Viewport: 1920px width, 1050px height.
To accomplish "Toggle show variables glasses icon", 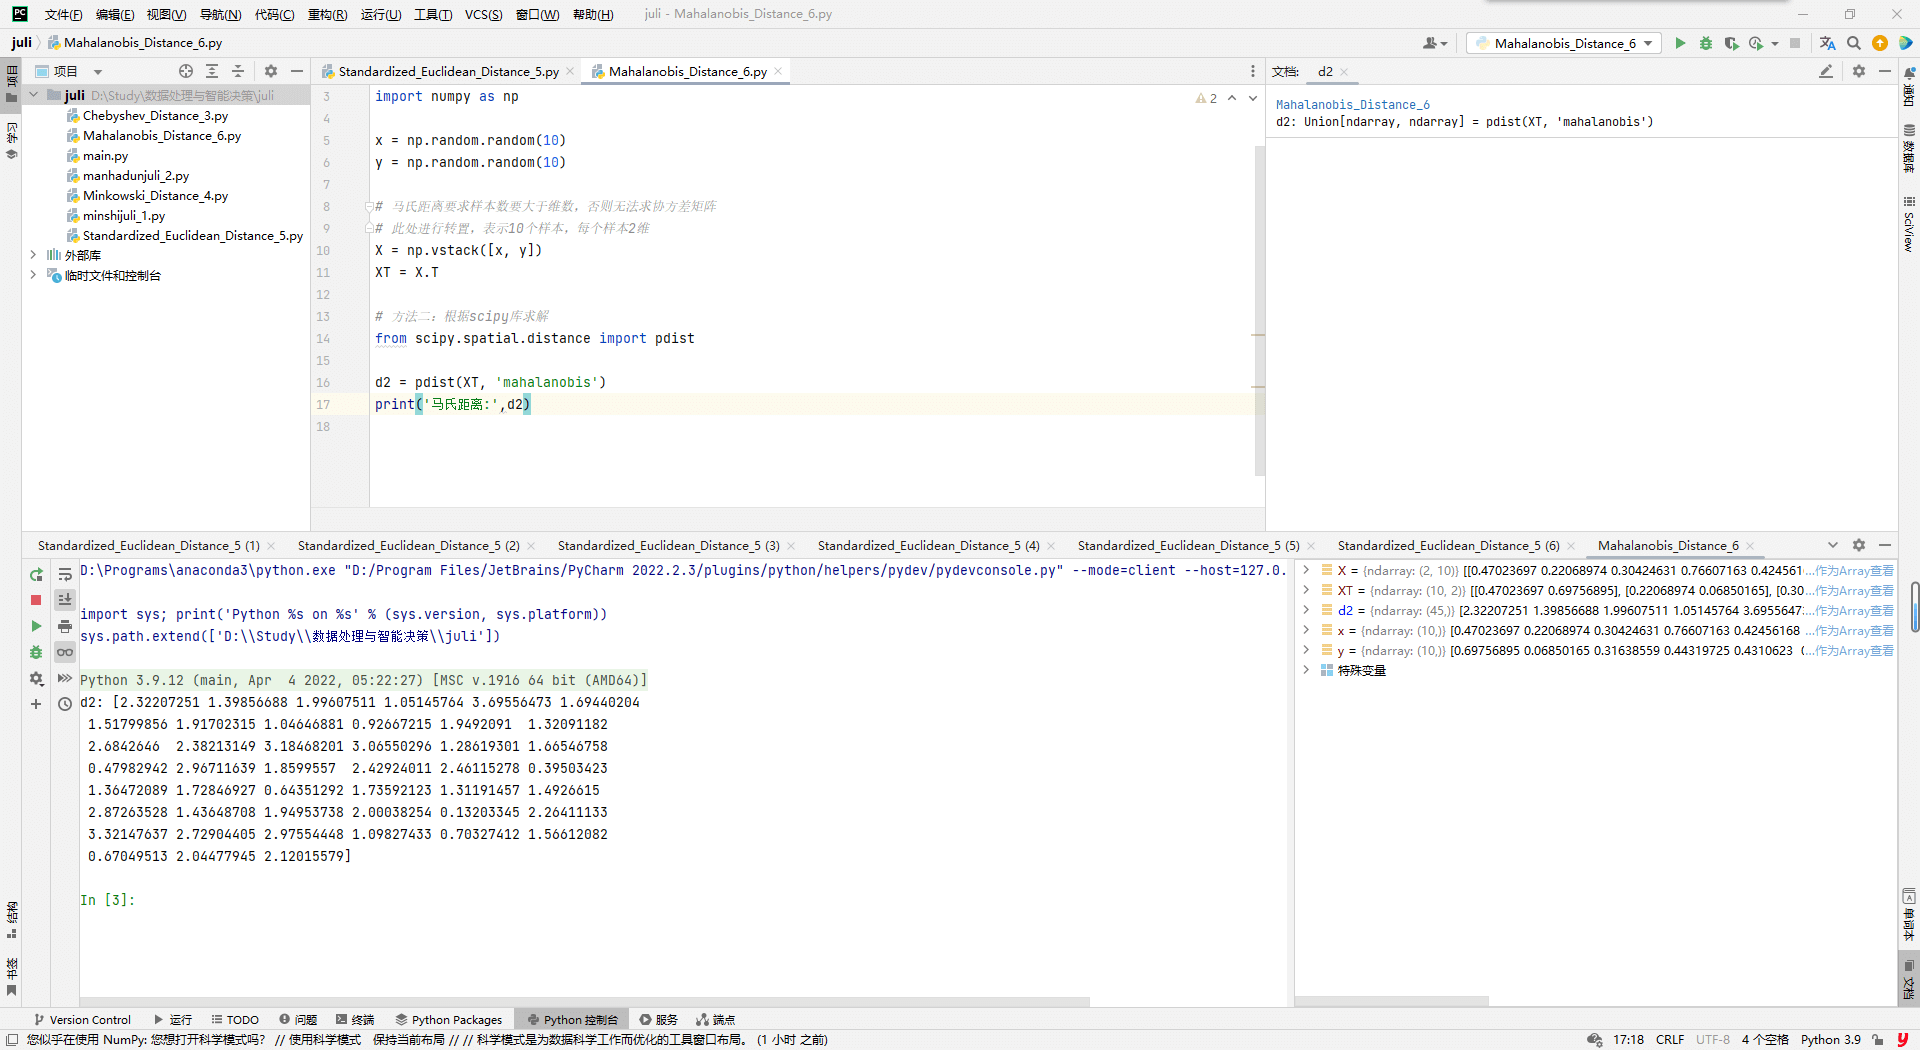I will pyautogui.click(x=65, y=652).
